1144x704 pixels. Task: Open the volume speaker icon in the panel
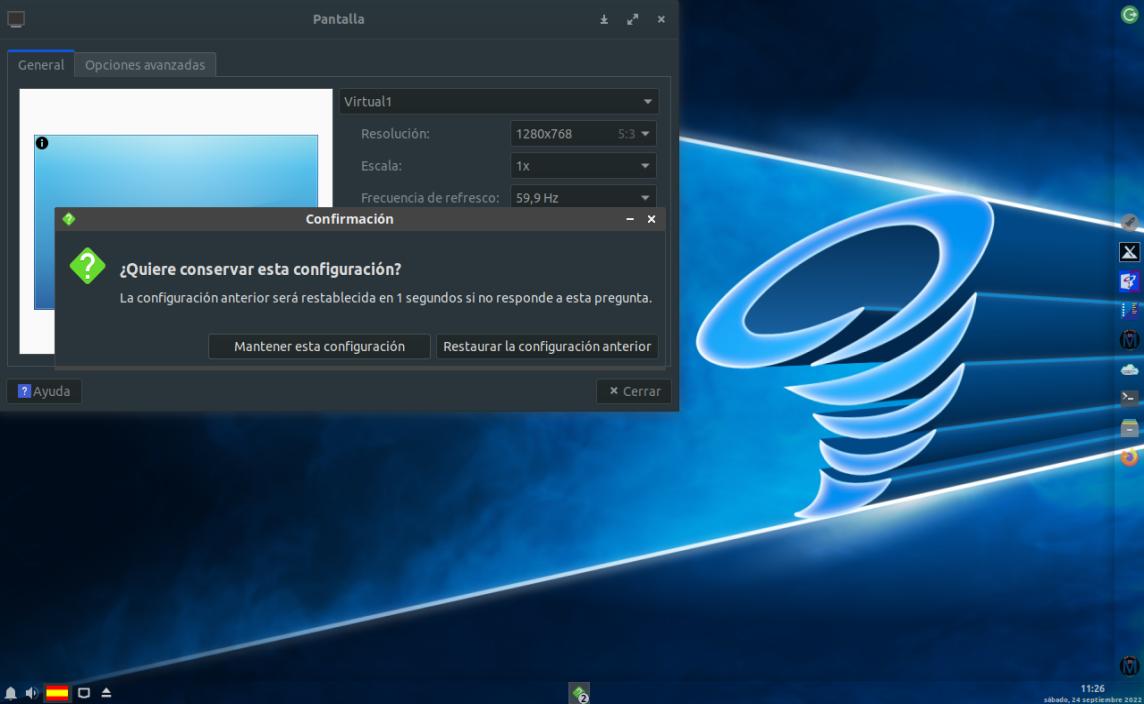[31, 693]
